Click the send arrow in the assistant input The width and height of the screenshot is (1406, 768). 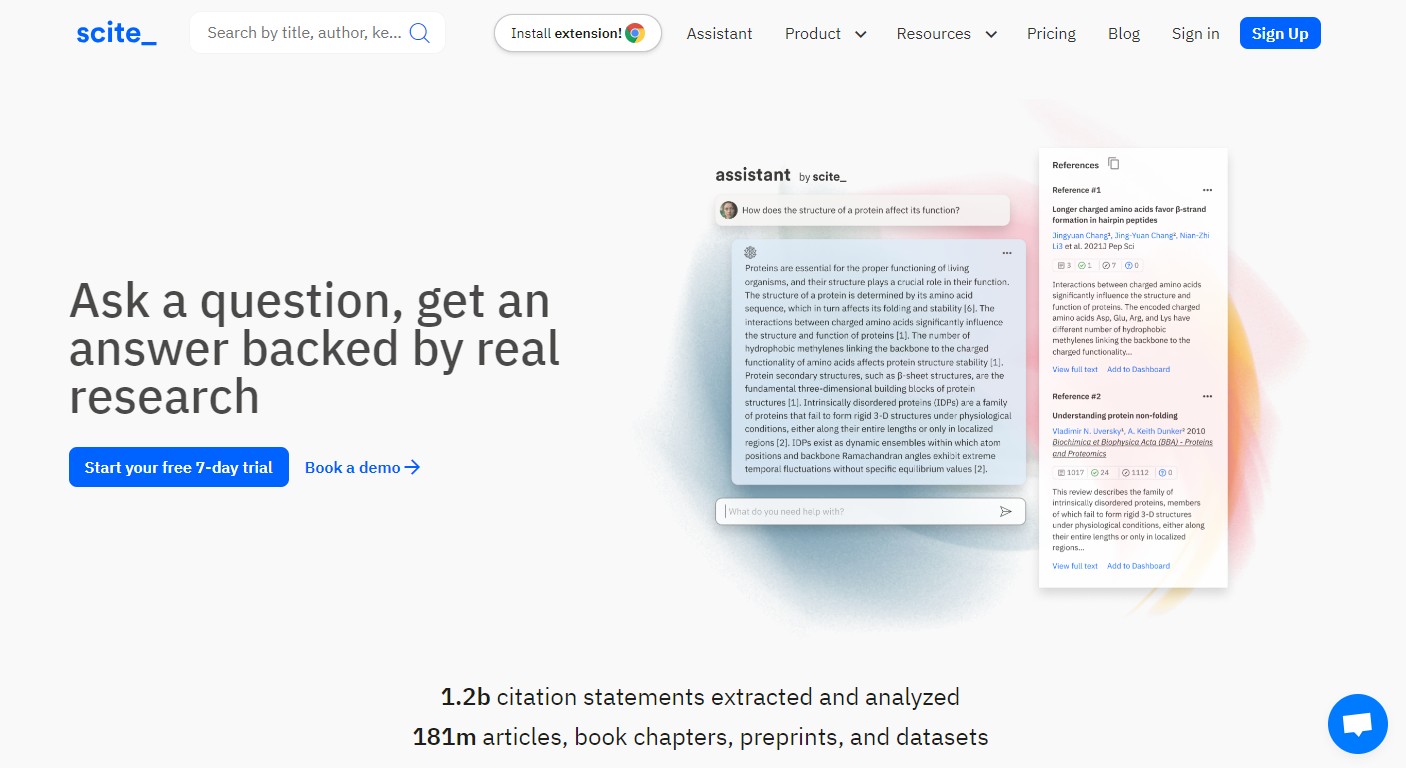(x=1006, y=511)
